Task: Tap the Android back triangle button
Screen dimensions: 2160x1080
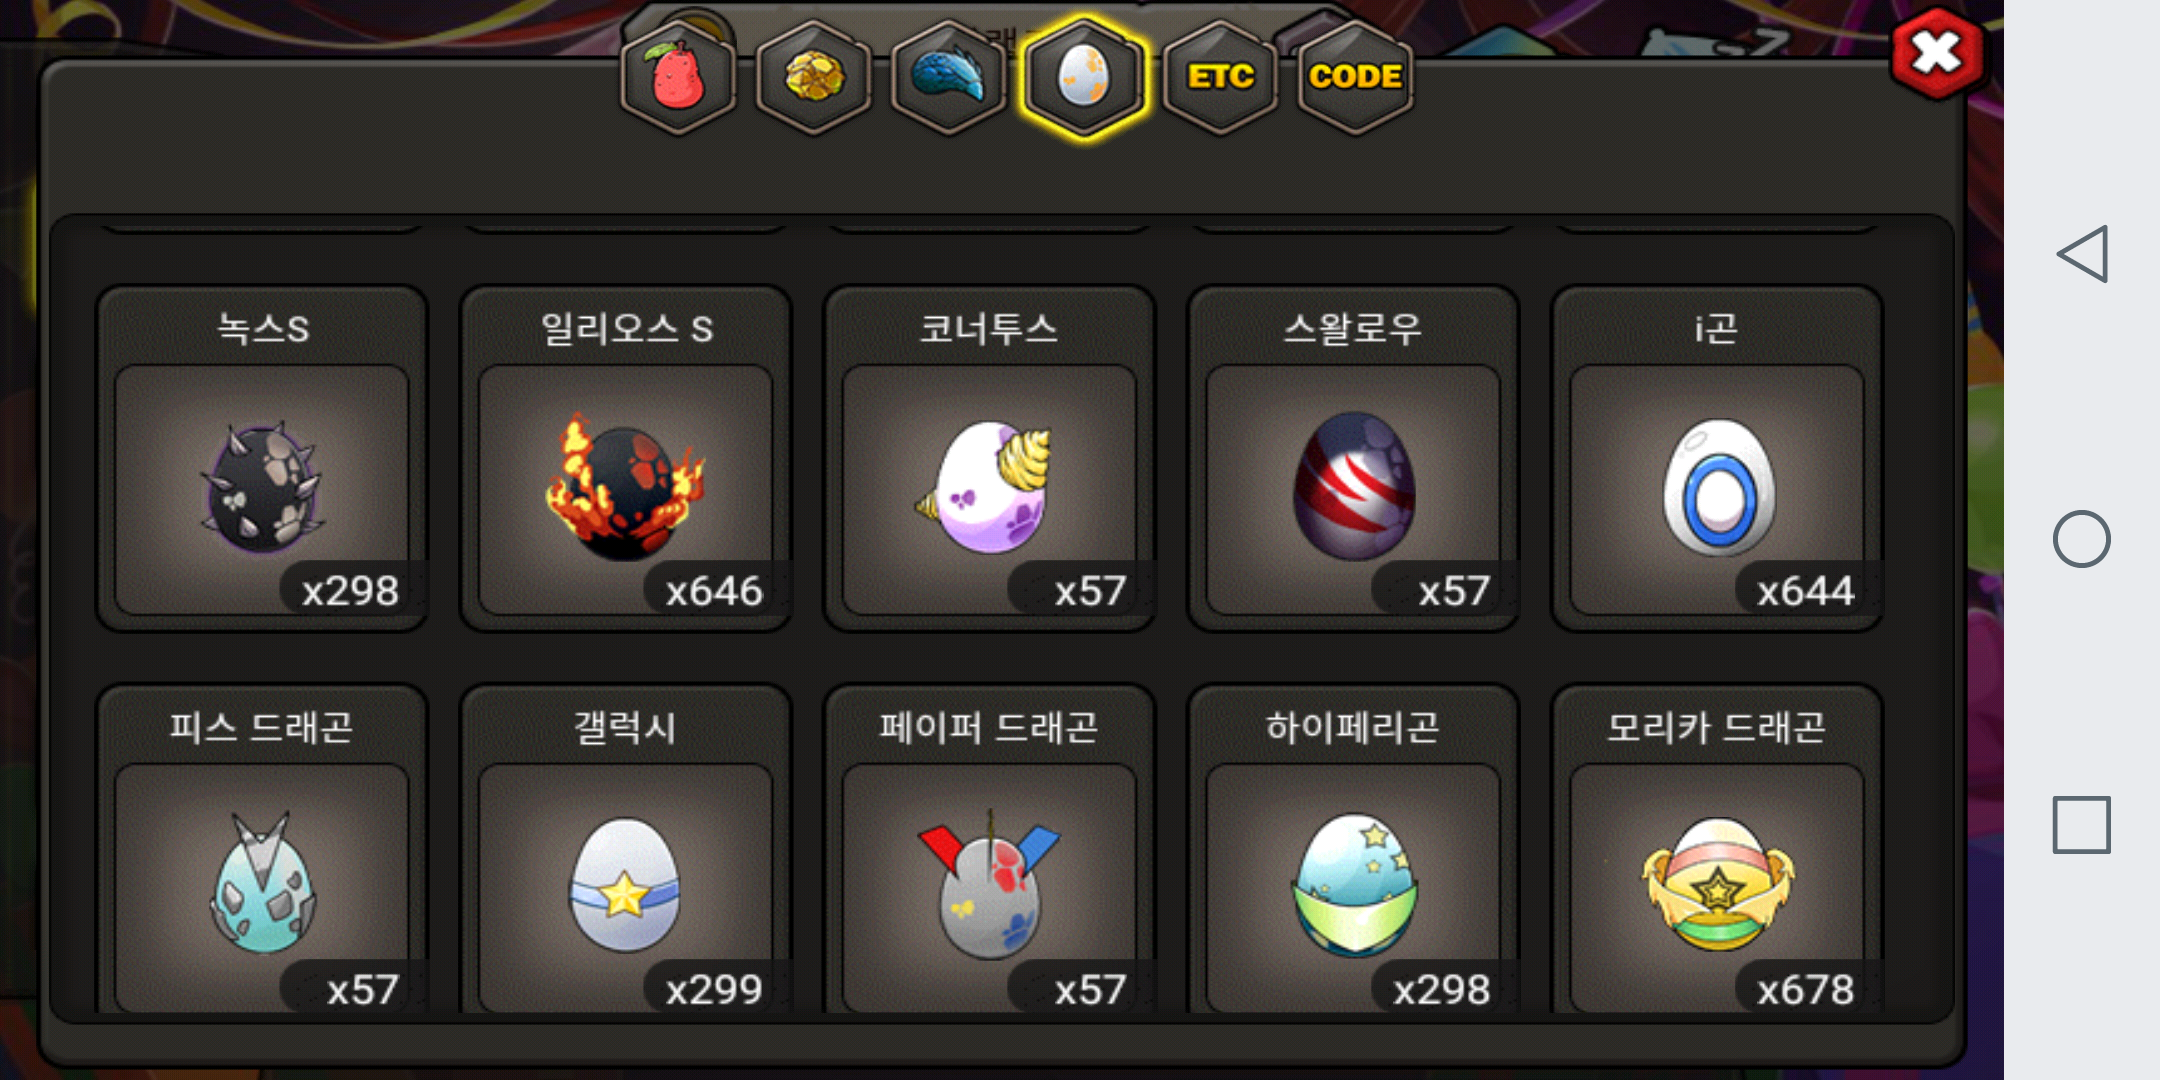Action: click(2082, 254)
